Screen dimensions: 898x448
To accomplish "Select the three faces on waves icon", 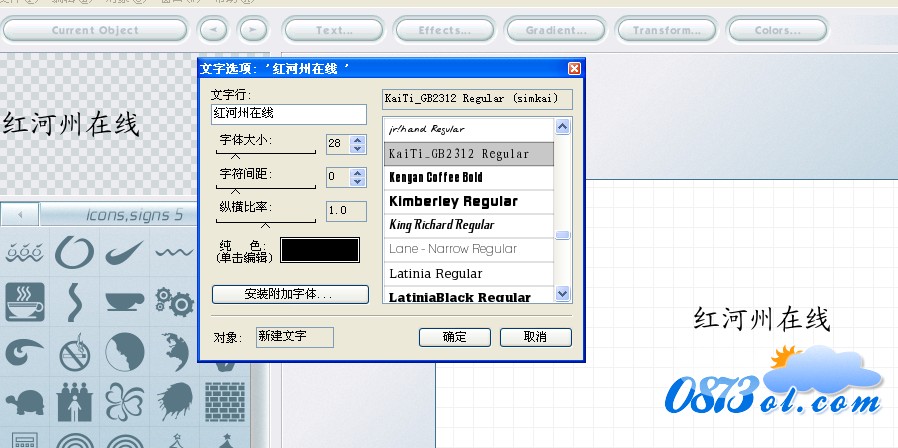I will 25,253.
